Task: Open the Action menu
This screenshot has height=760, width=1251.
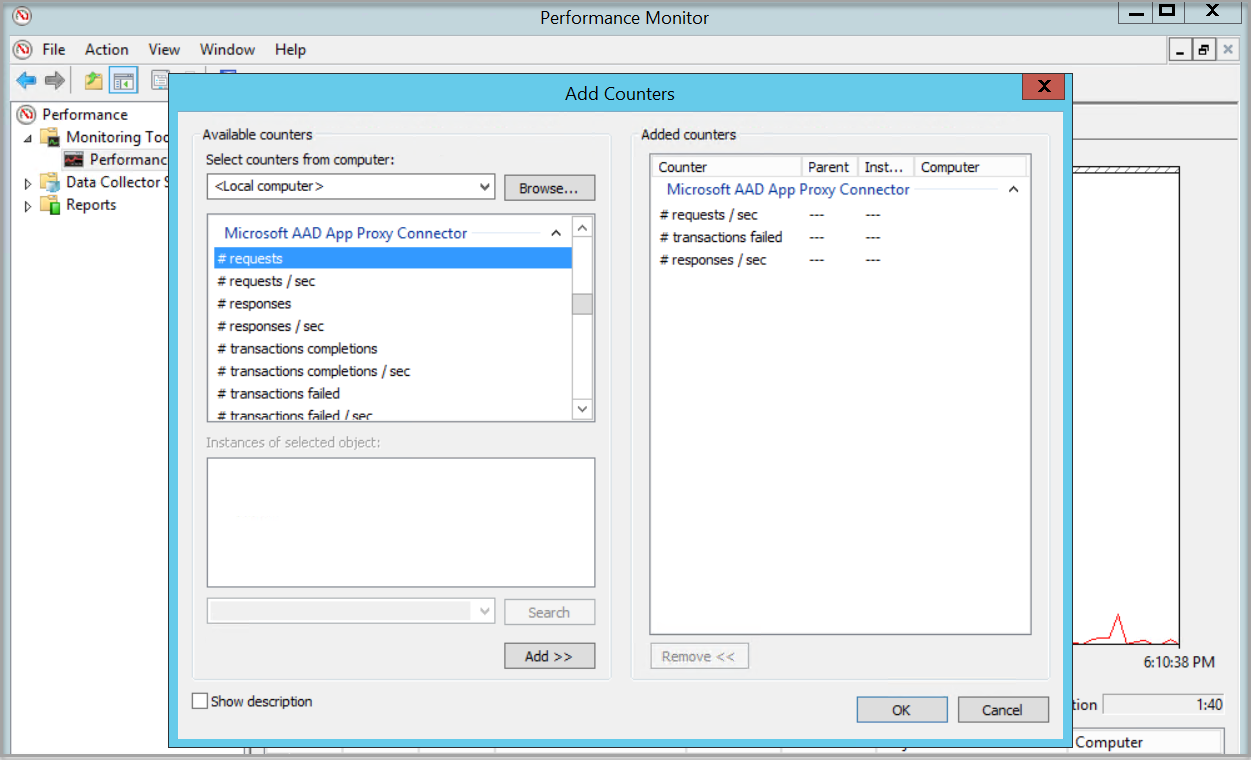Action: 107,49
